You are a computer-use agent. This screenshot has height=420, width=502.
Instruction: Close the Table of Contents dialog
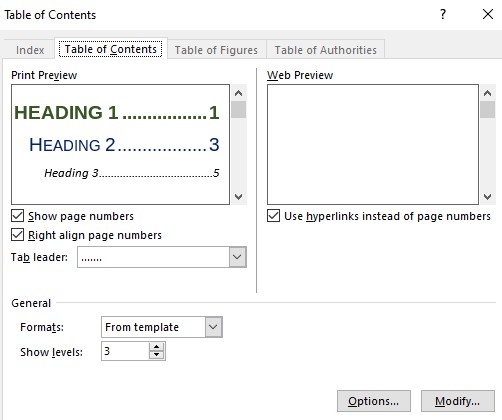[x=488, y=14]
